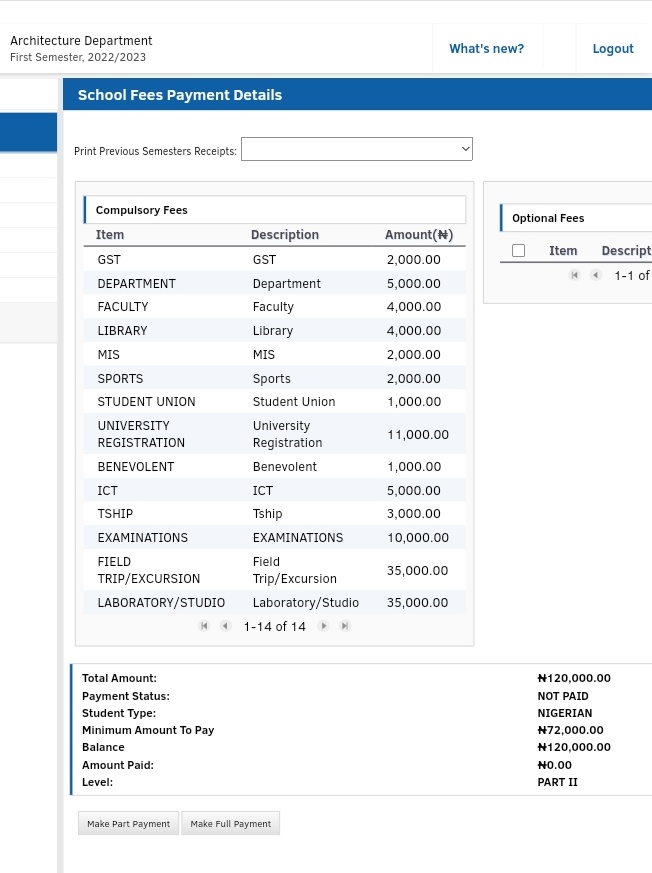The image size is (652, 873).
Task: Click the Optional Fees Item column header
Action: point(563,251)
